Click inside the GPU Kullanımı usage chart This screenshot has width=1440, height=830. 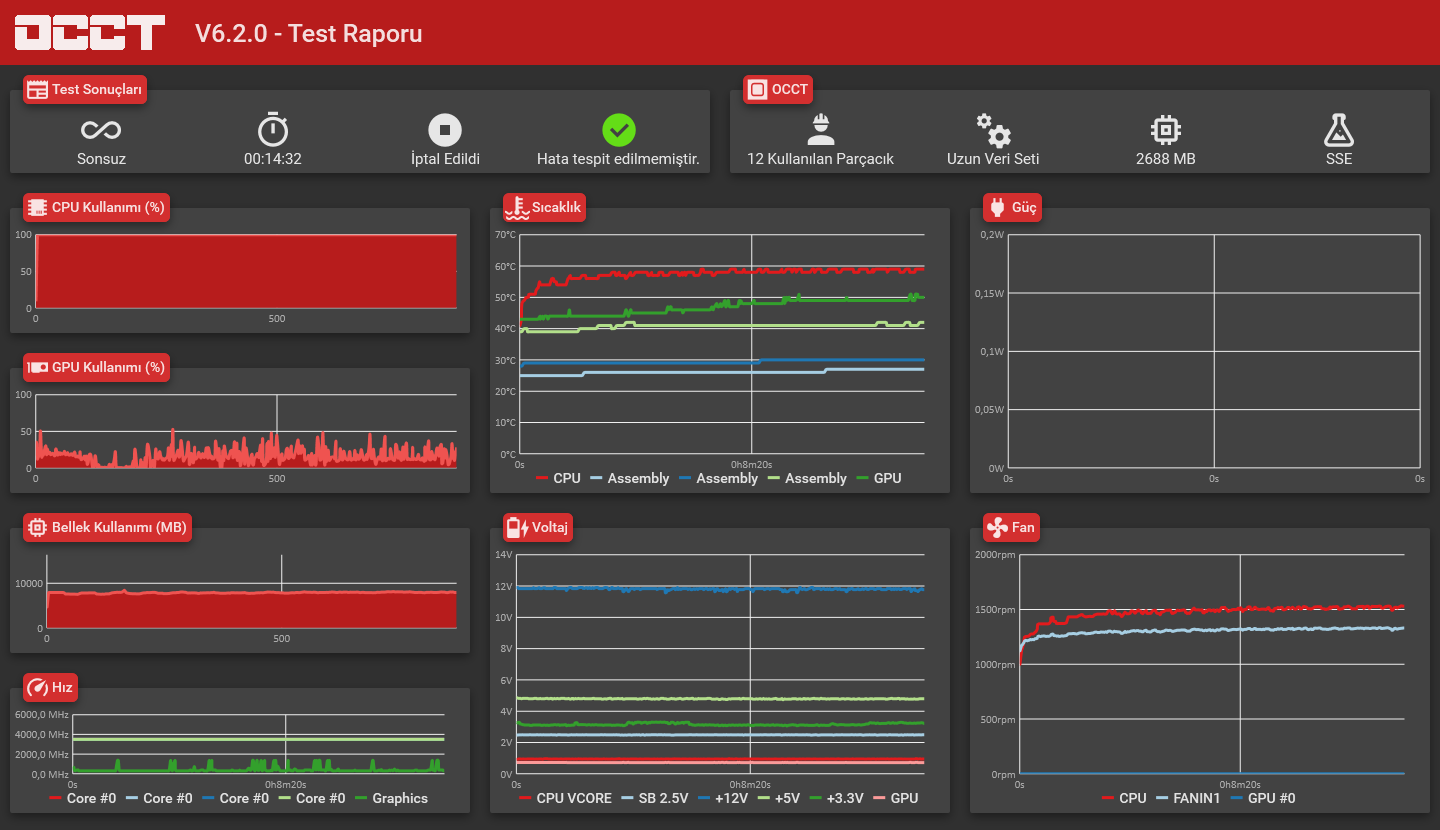pos(246,431)
